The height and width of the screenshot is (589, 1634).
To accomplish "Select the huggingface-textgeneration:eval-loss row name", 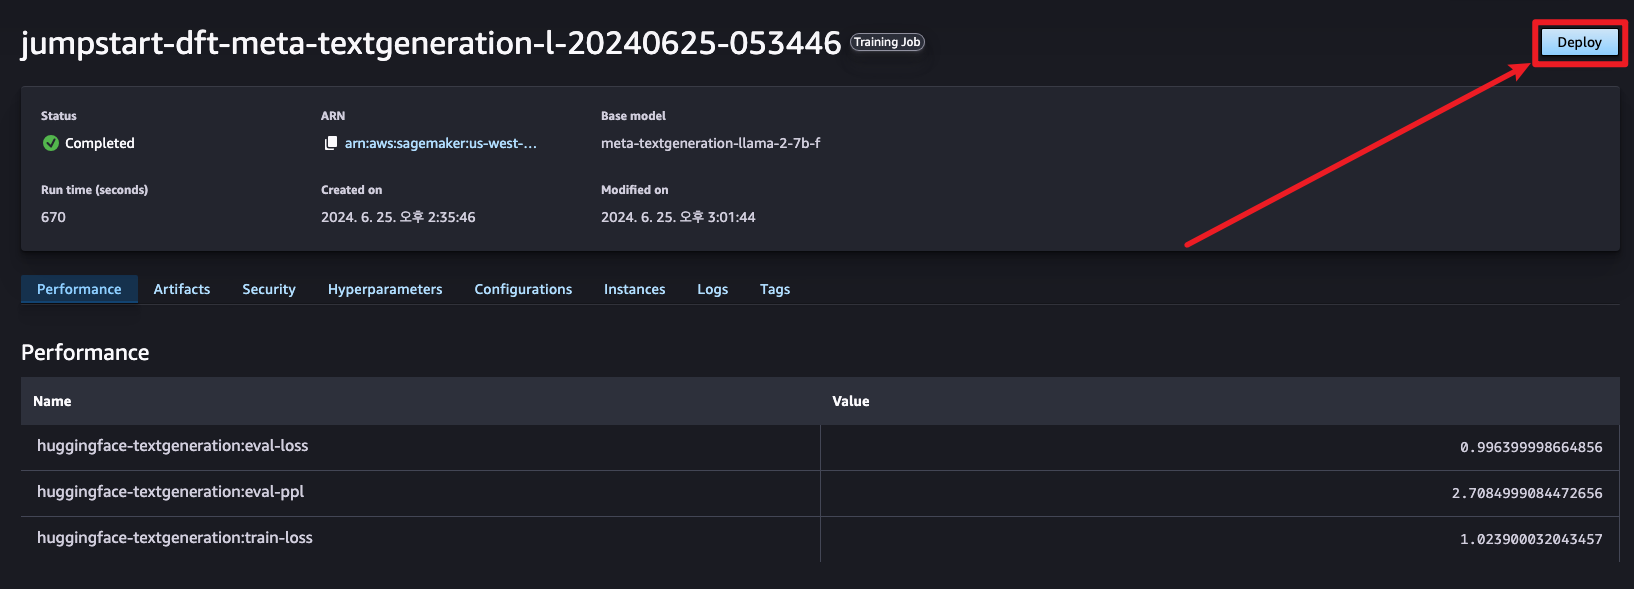I will point(173,446).
